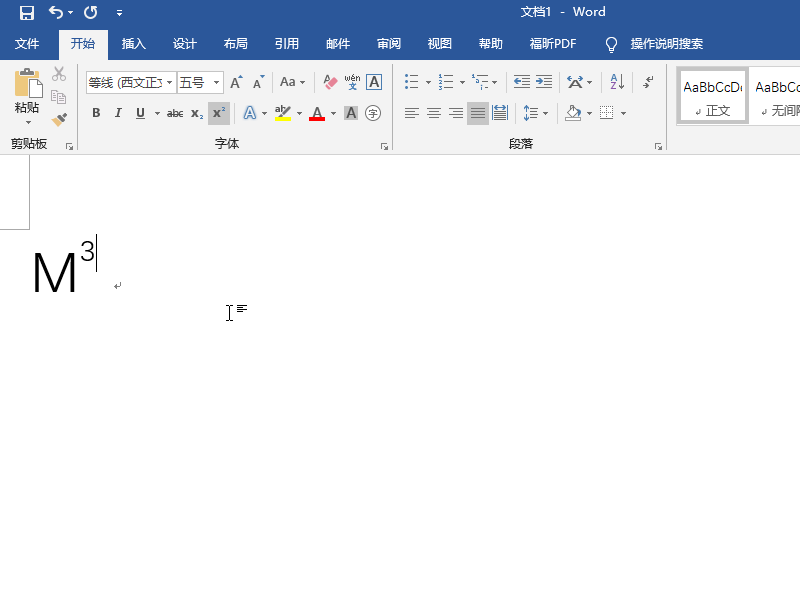Viewport: 800px width, 600px height.
Task: Open the enclosed characters 字 icon
Action: tap(373, 113)
